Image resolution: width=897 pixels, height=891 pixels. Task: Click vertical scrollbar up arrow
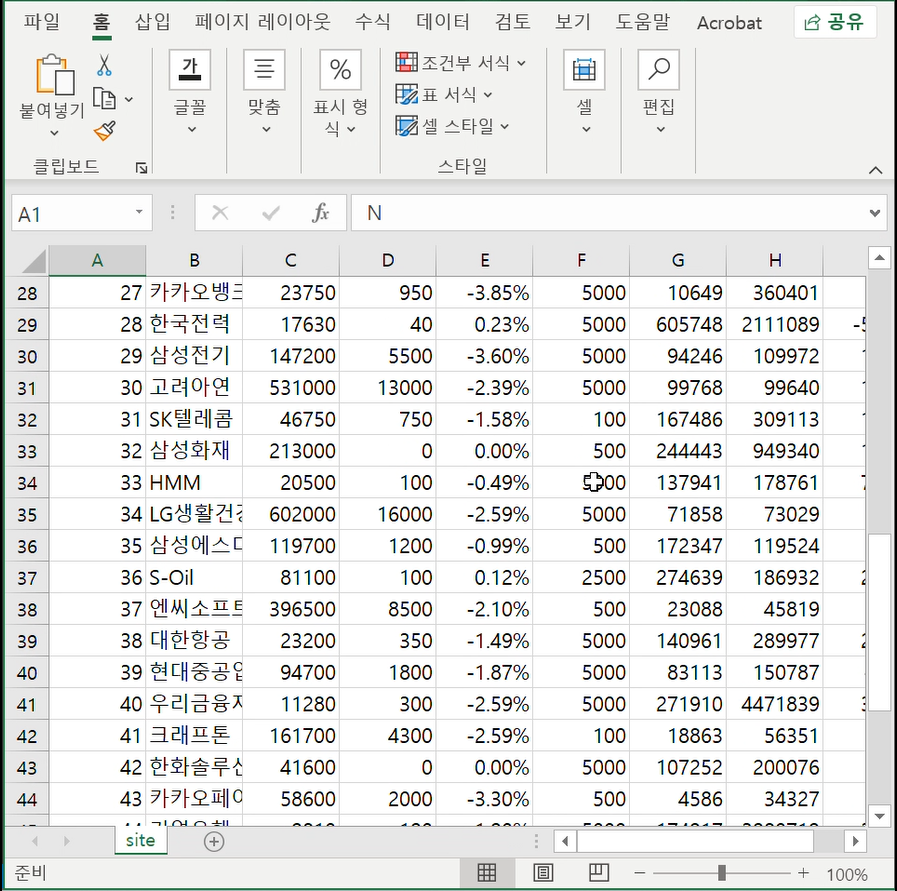pyautogui.click(x=879, y=258)
